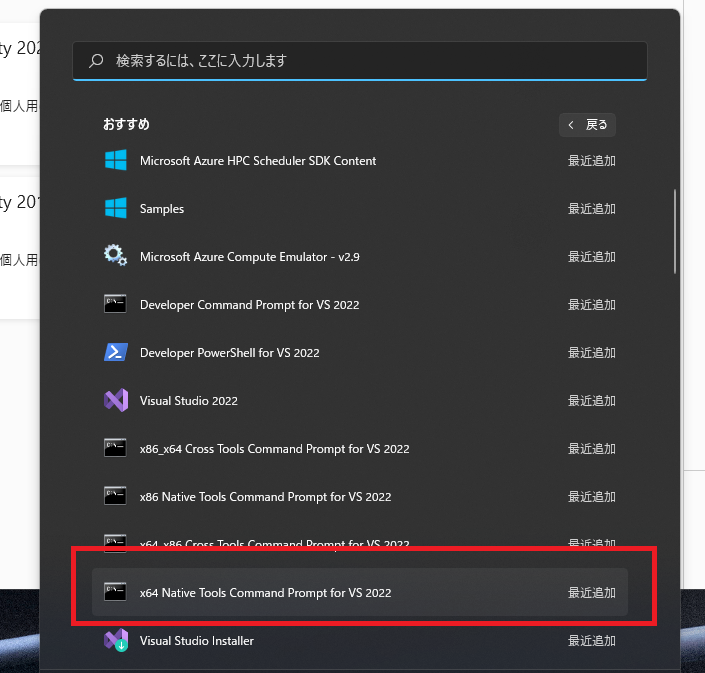Select 'Developer PowerShell for VS 2022' label

tap(230, 353)
